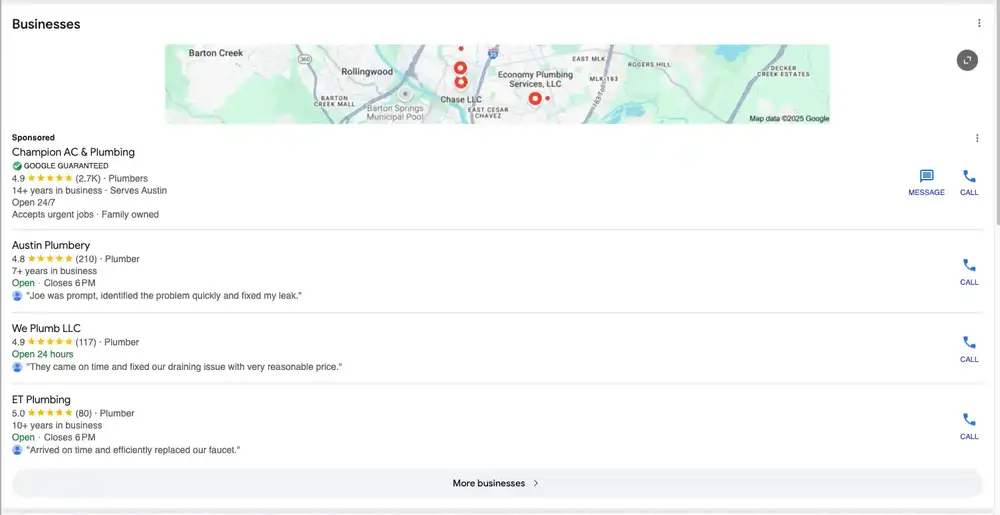Click "They came on time" review snippet

(184, 367)
